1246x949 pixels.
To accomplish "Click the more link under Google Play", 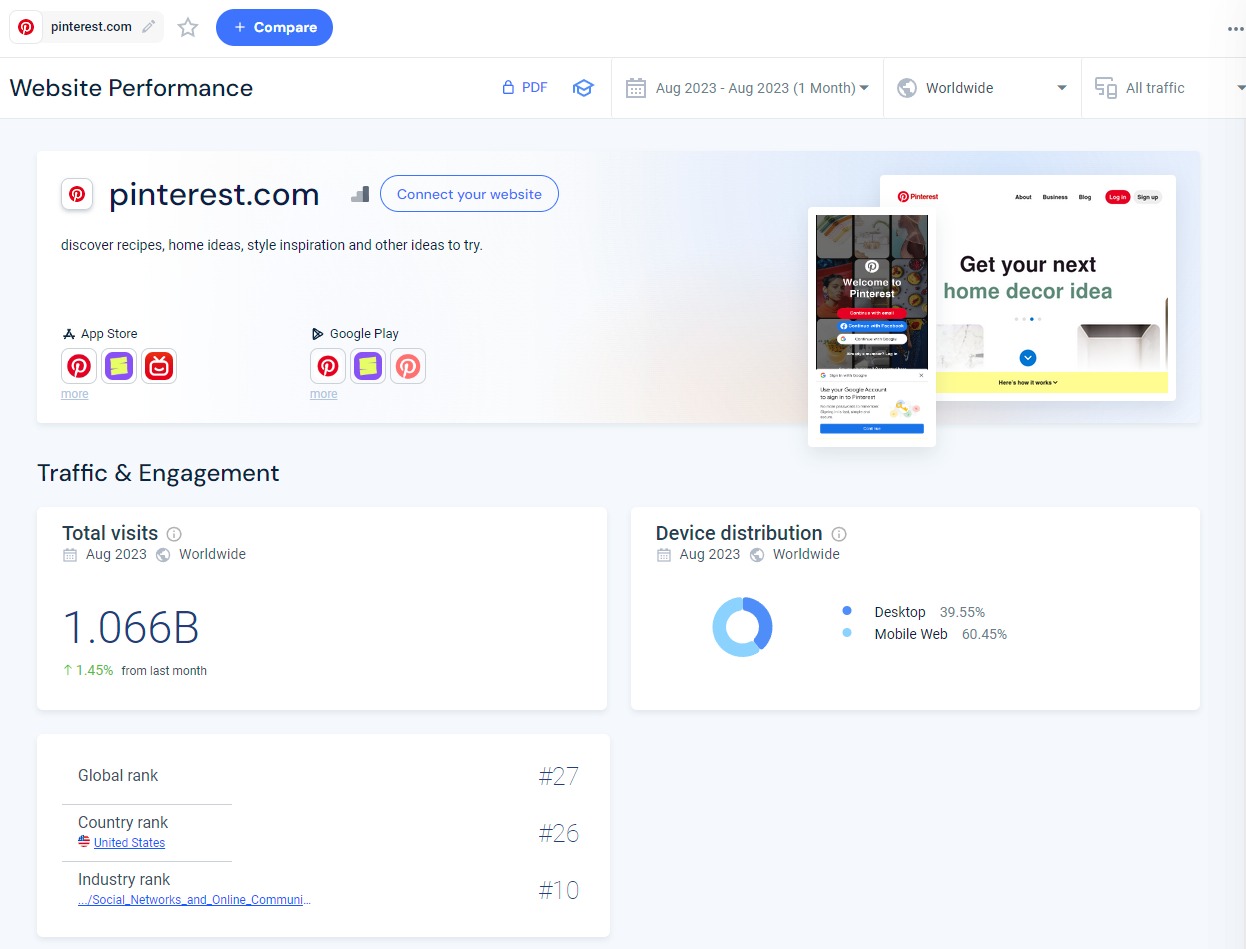I will 324,394.
